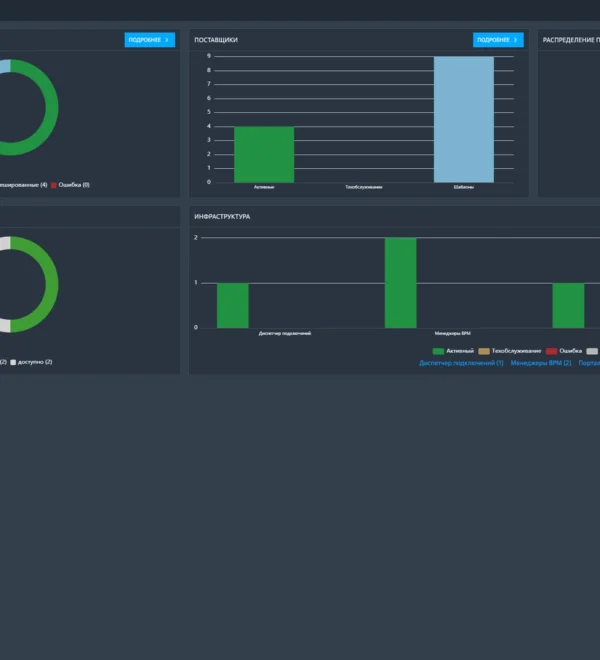Image resolution: width=600 pixels, height=660 pixels.
Task: Click the light-blue segment of top donut
Action: pos(5,66)
